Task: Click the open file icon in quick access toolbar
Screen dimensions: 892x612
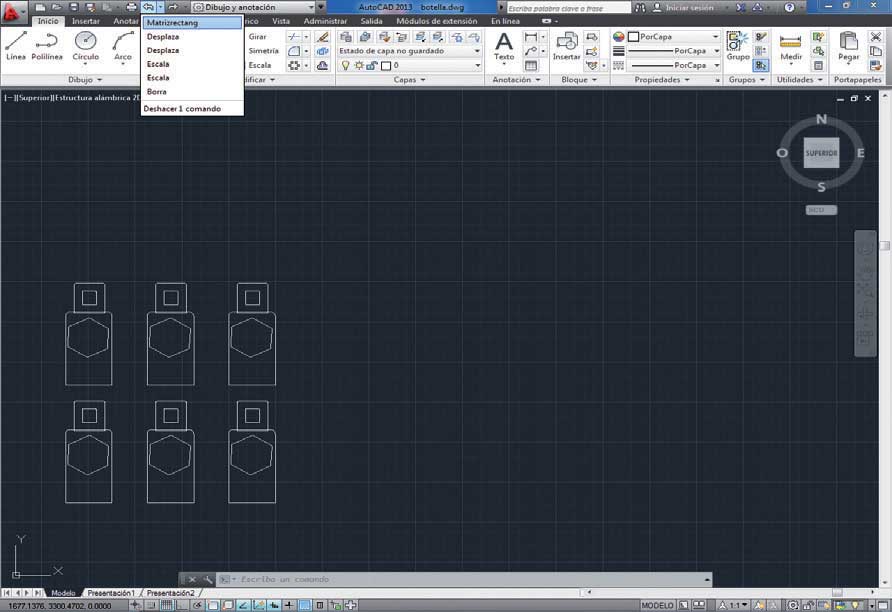Action: (x=56, y=7)
